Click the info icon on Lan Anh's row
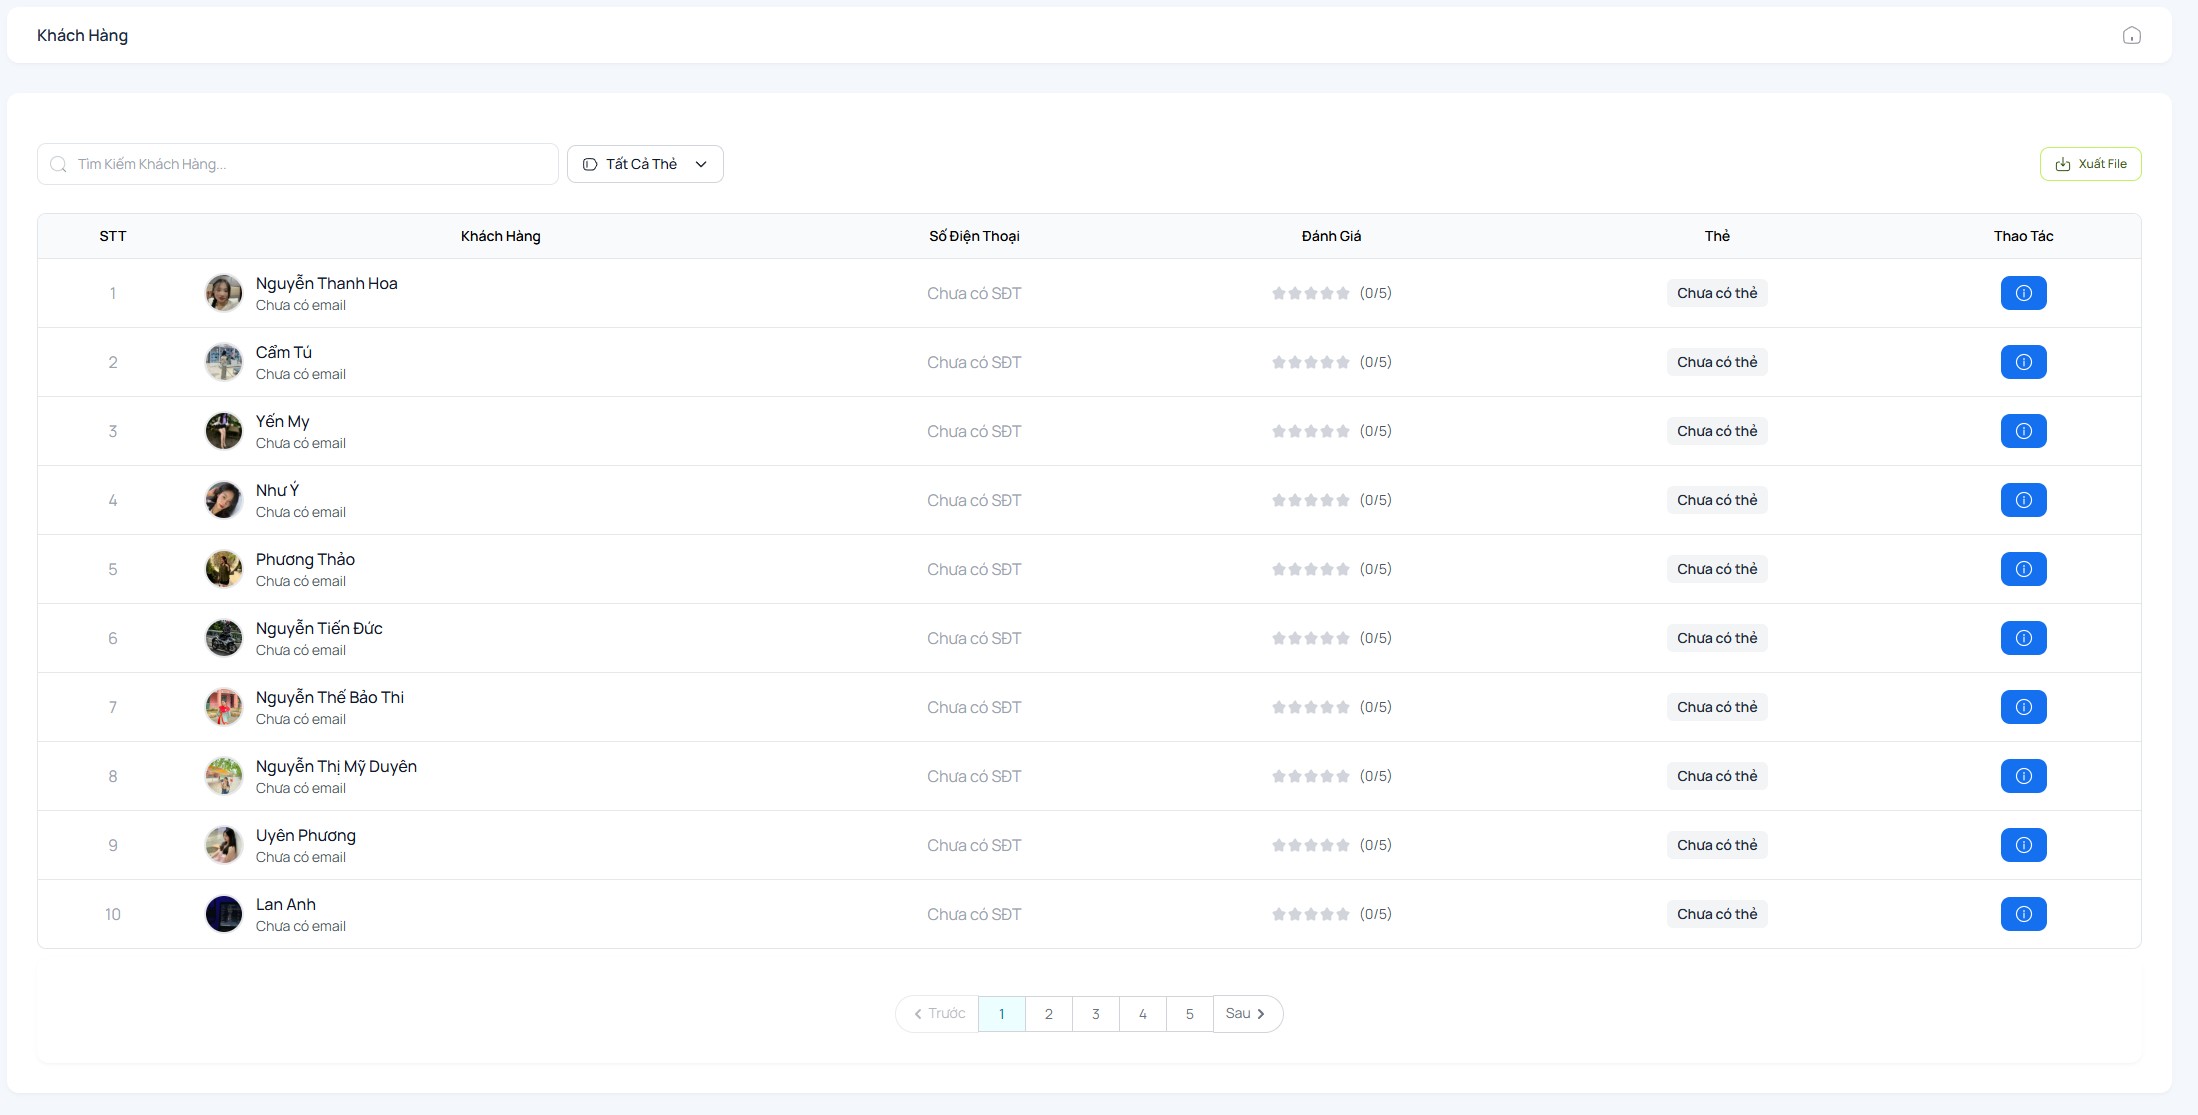The image size is (2198, 1115). 2023,913
